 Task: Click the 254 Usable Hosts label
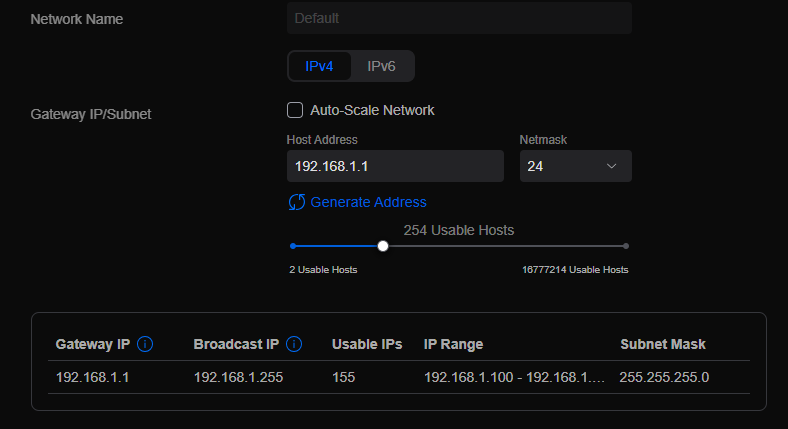click(459, 230)
